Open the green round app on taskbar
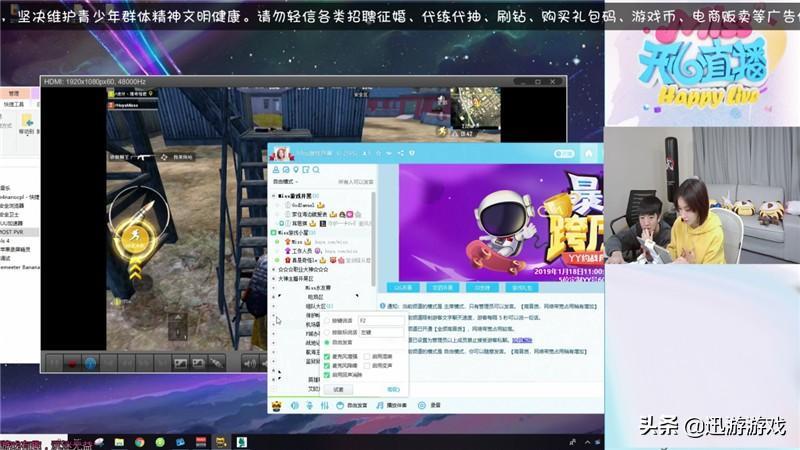 pyautogui.click(x=160, y=442)
